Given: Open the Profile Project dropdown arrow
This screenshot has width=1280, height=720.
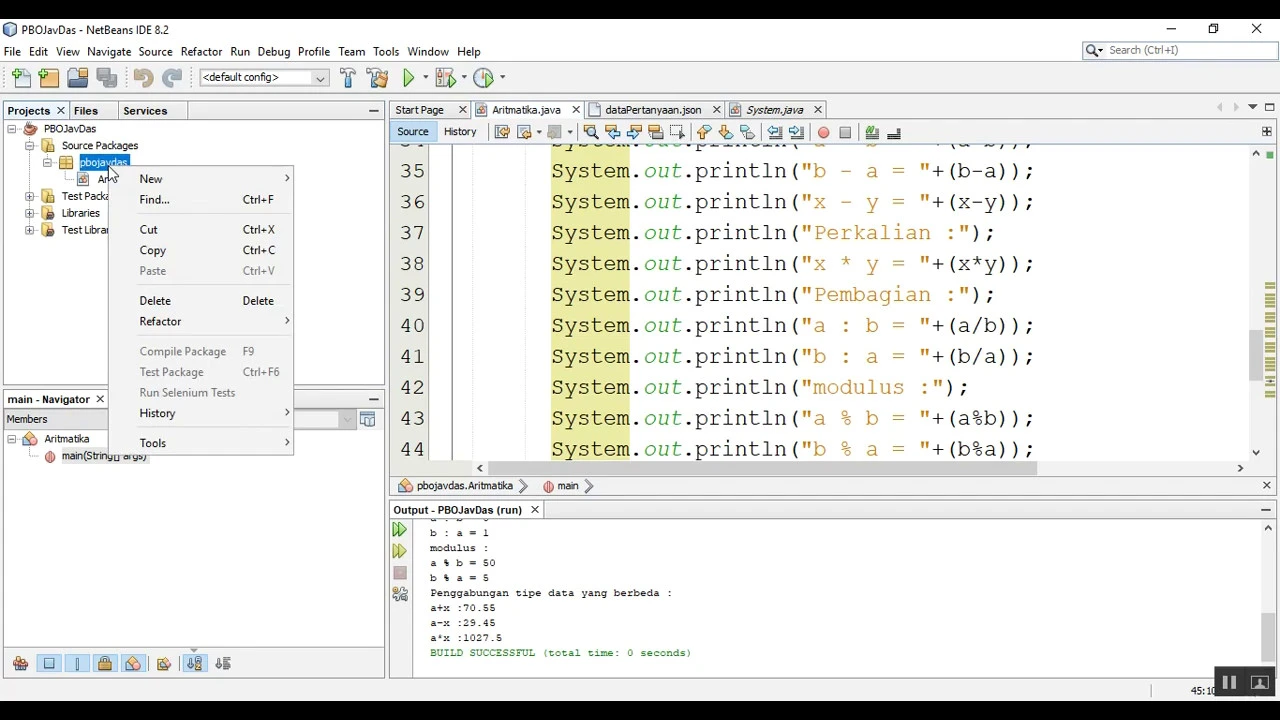Looking at the screenshot, I should [502, 77].
